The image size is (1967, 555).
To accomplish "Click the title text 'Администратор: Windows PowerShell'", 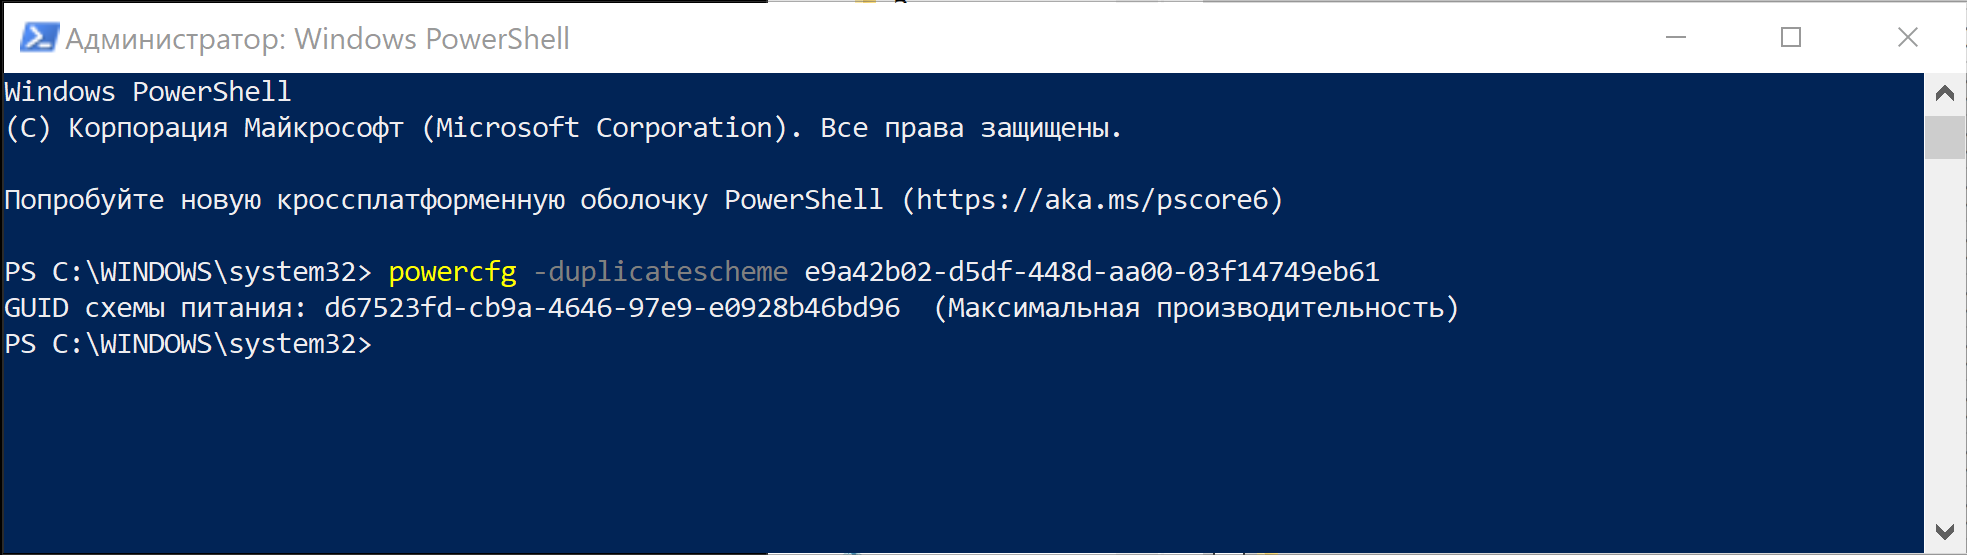I will point(317,39).
